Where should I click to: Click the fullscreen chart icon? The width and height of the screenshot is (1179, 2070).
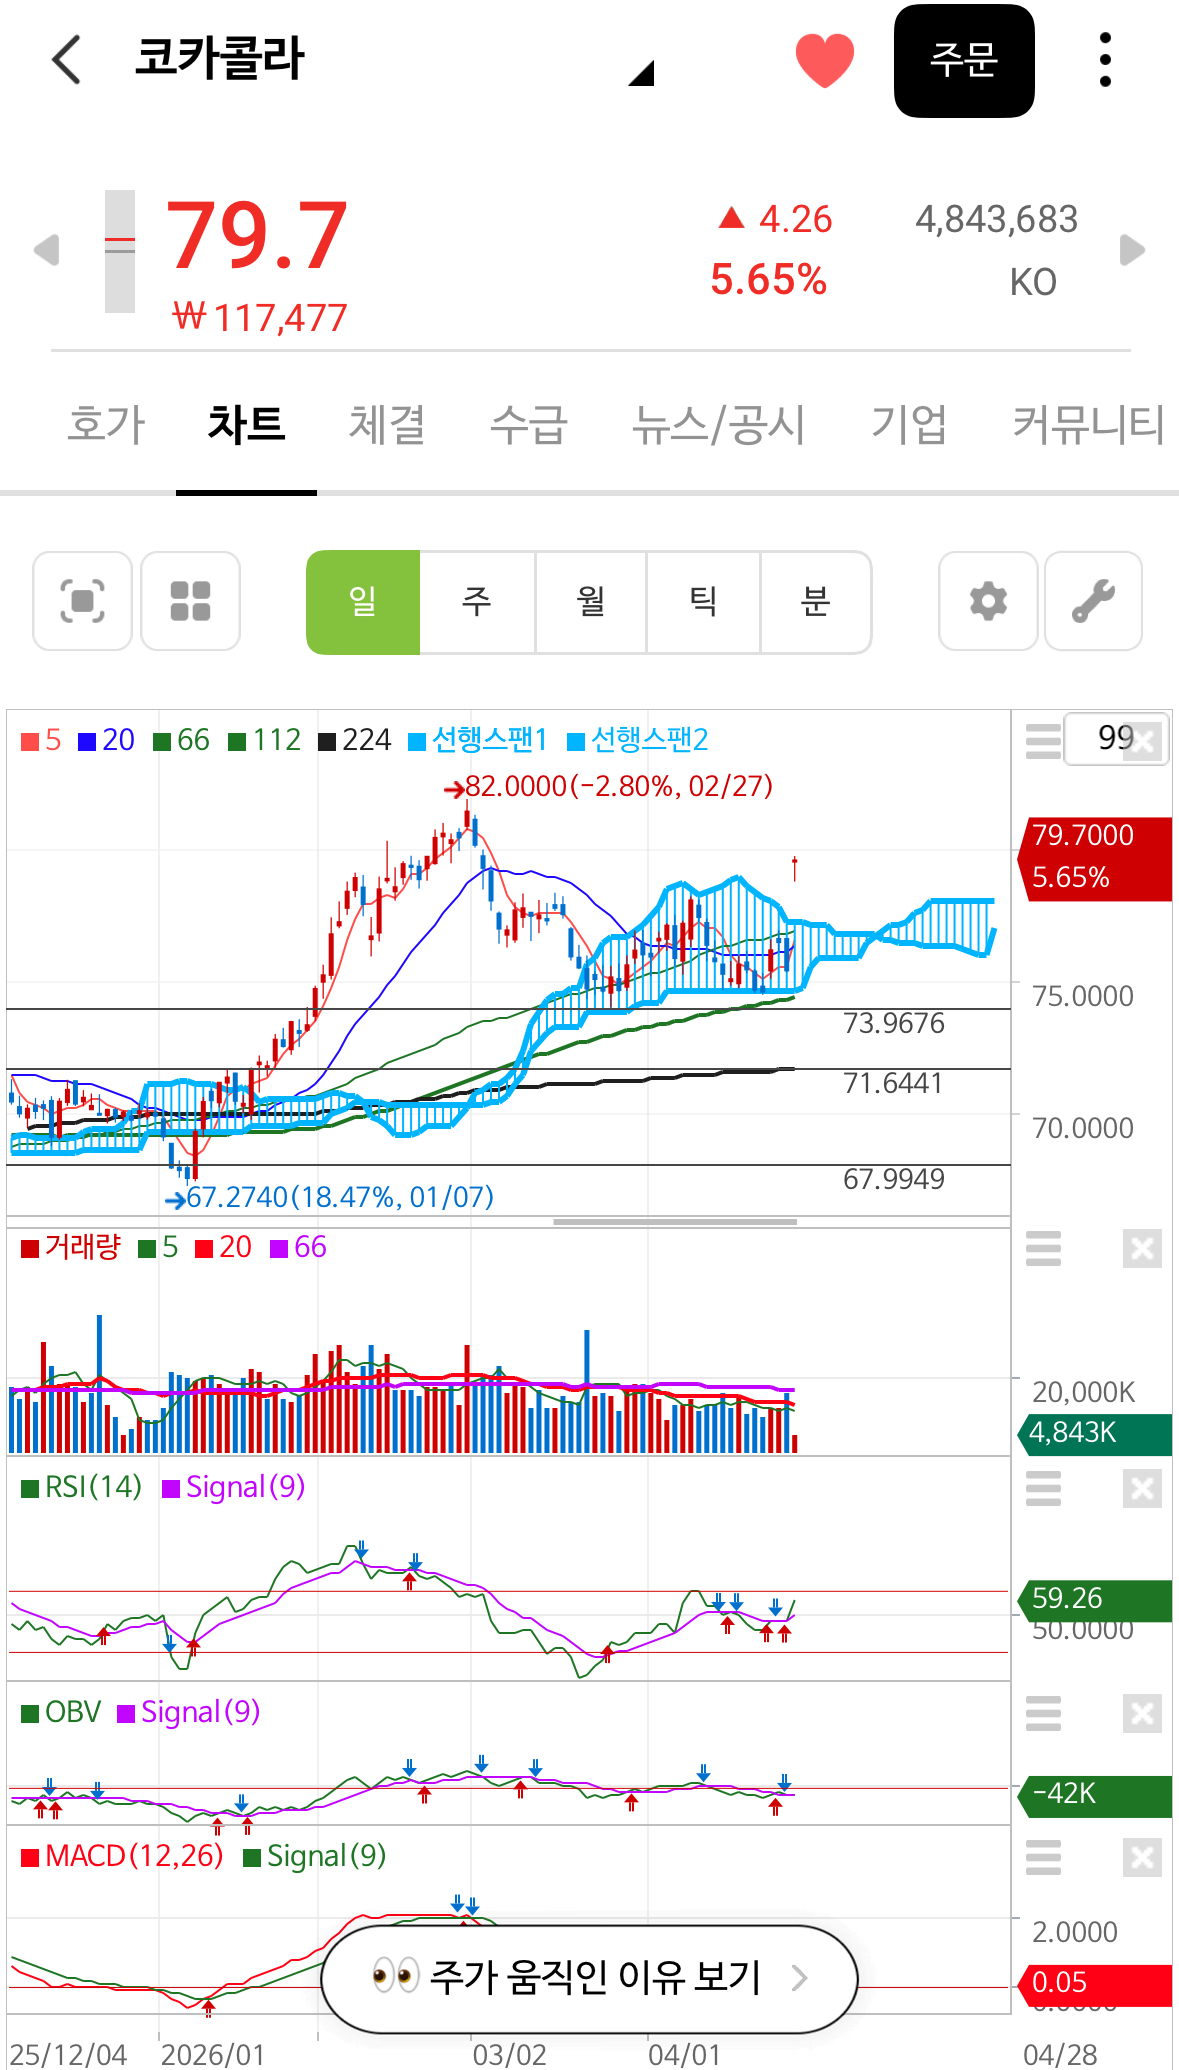pyautogui.click(x=82, y=601)
